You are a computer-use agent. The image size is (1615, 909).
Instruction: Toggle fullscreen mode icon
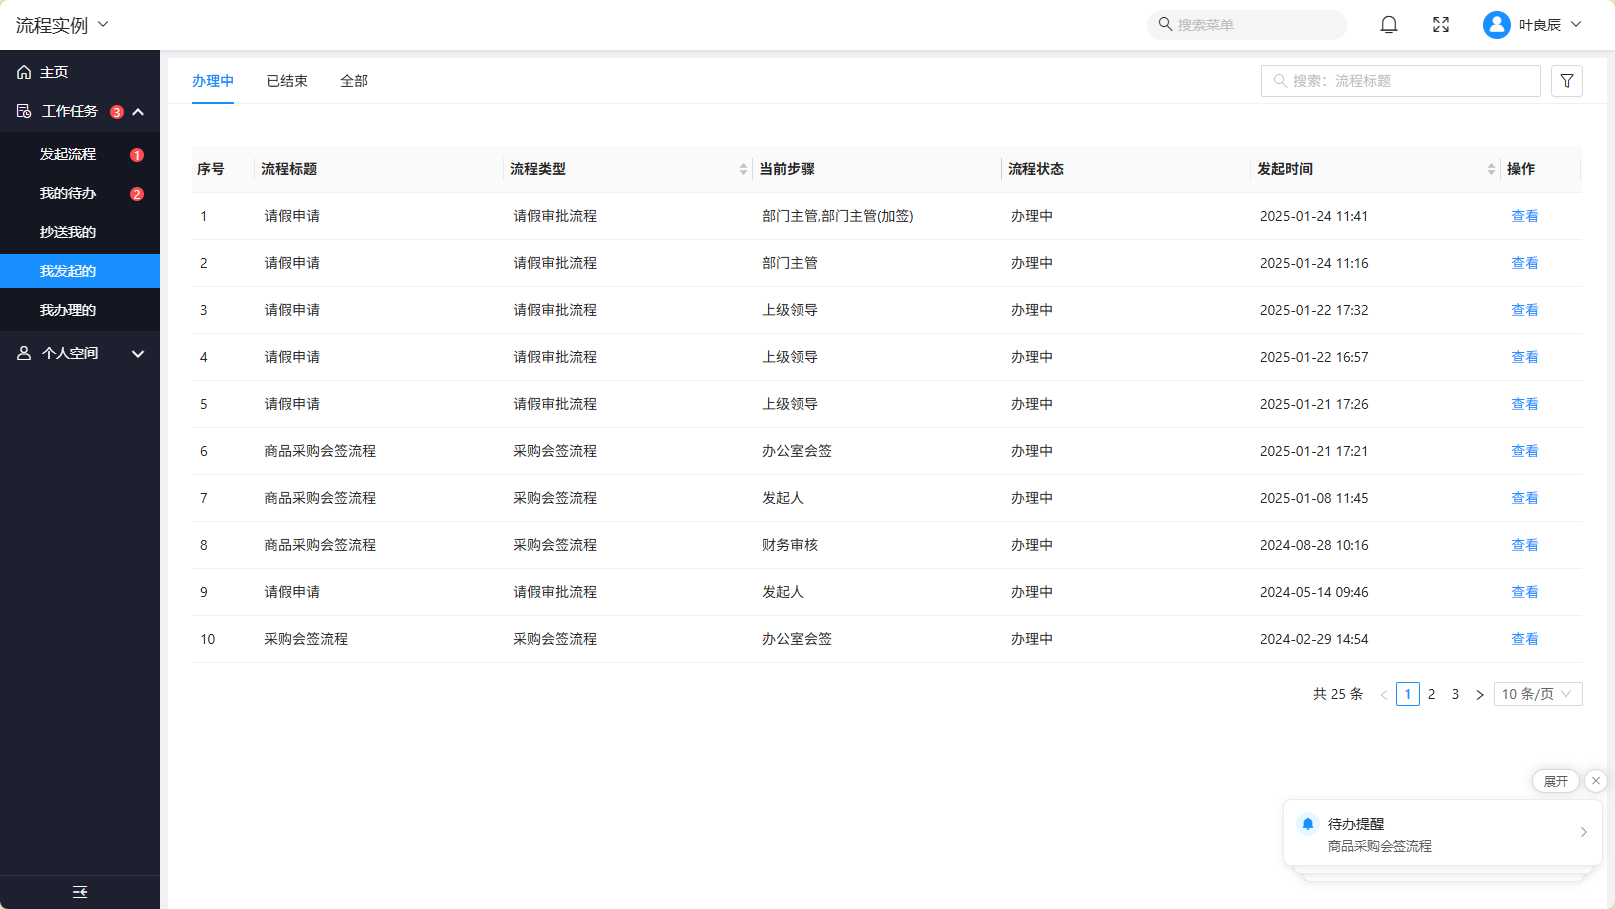tap(1440, 25)
